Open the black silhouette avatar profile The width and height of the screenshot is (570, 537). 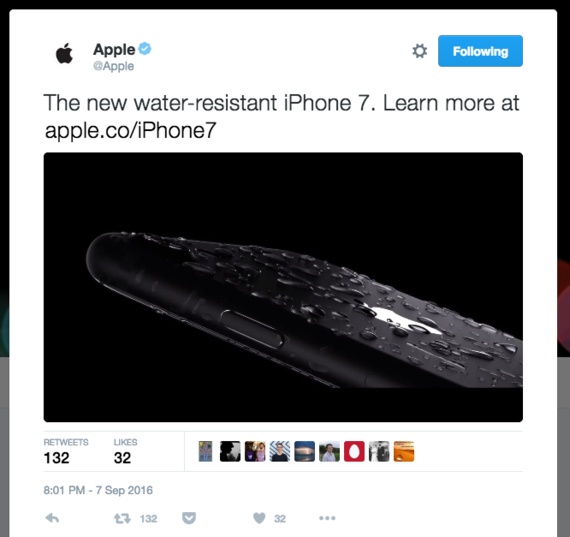230,452
